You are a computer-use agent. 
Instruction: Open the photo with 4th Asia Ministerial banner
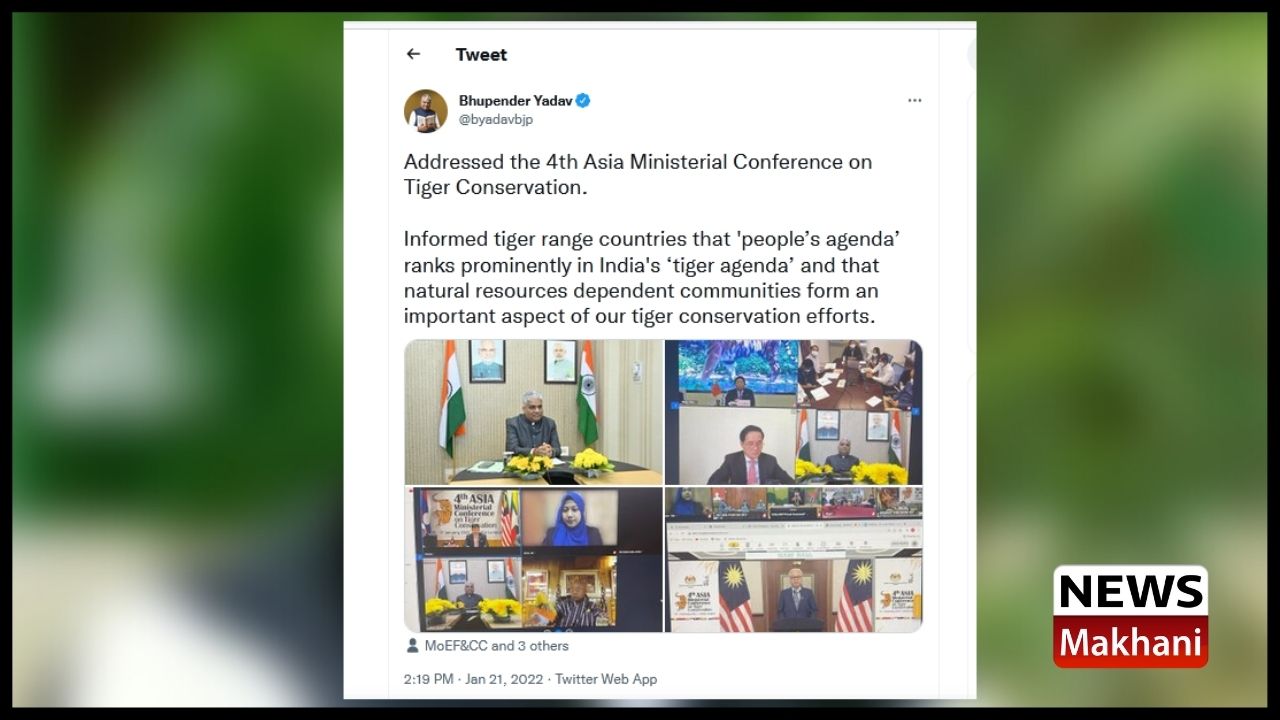533,560
